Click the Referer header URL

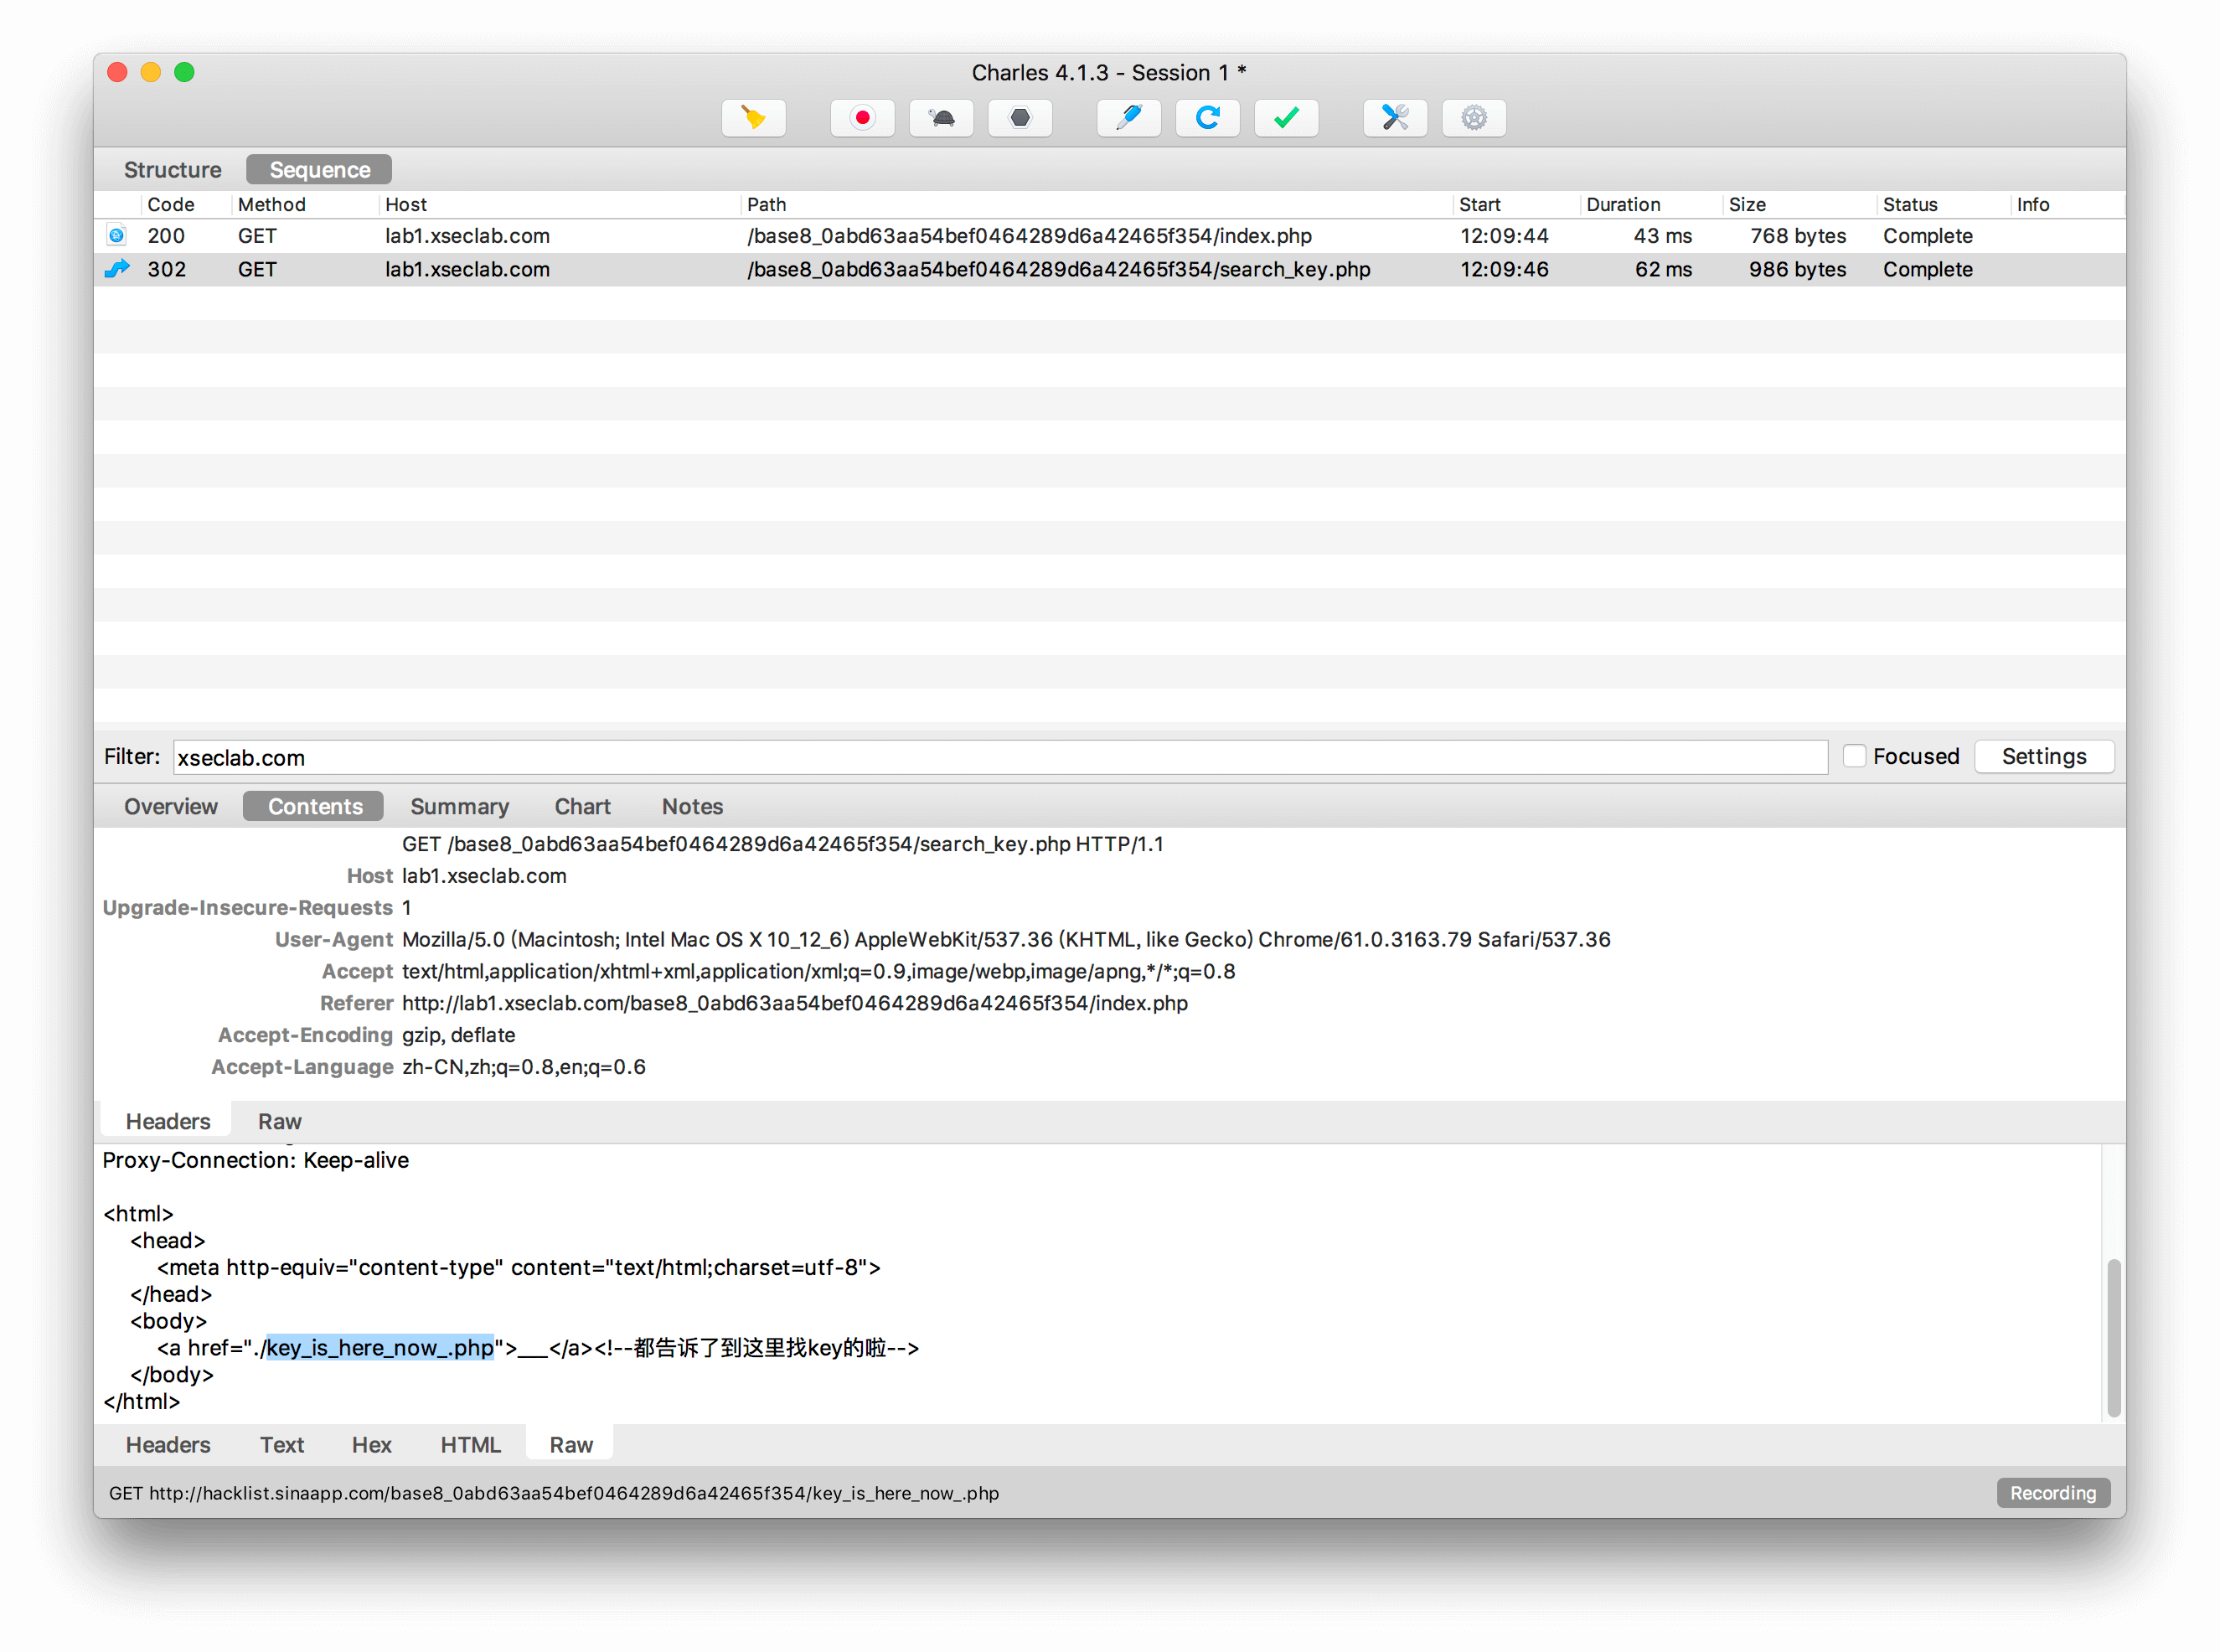795,1004
